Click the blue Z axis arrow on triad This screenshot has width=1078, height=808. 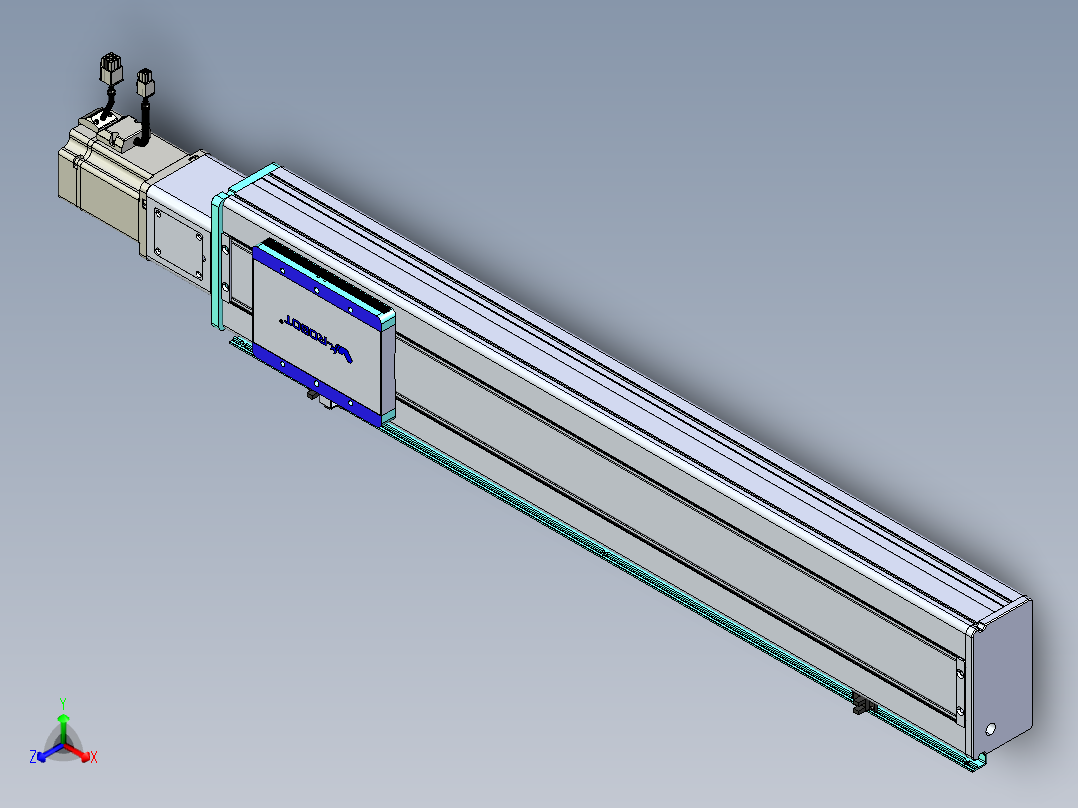click(48, 754)
